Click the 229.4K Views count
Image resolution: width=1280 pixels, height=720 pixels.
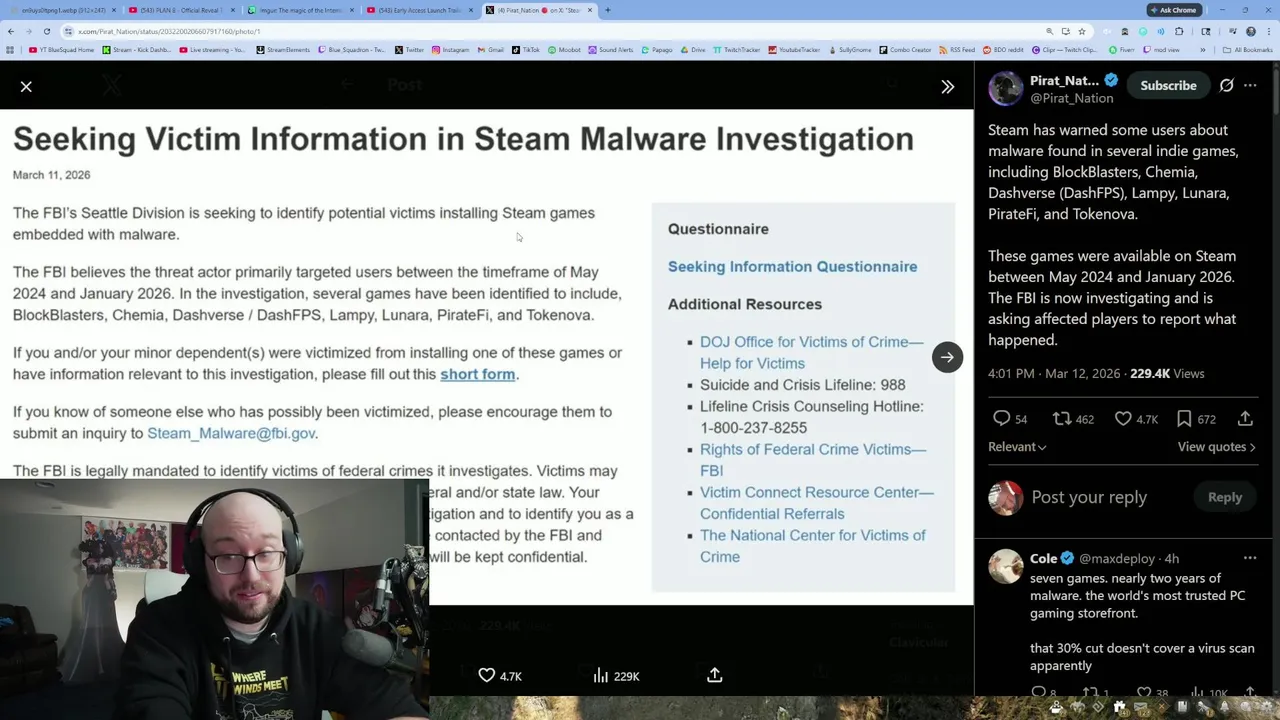[1167, 373]
